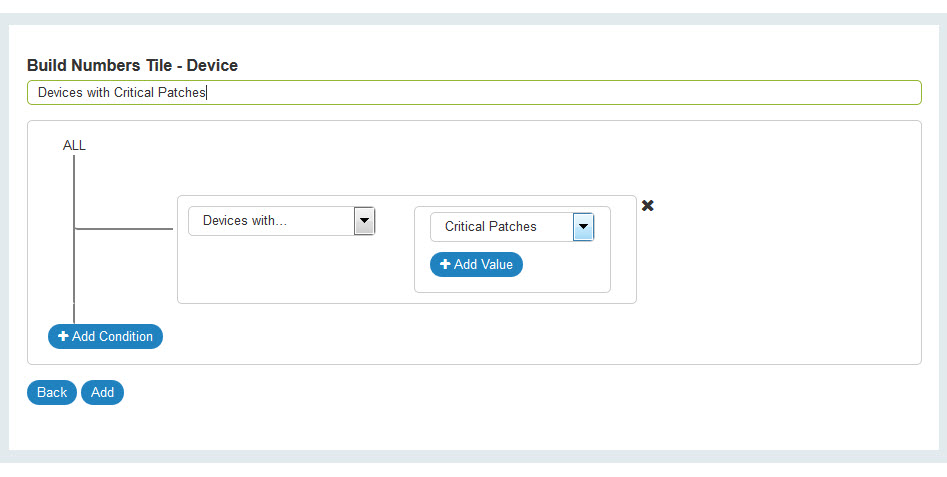Expand the Critical Patches dropdown arrow
Viewport: 947px width, 477px height.
point(583,227)
